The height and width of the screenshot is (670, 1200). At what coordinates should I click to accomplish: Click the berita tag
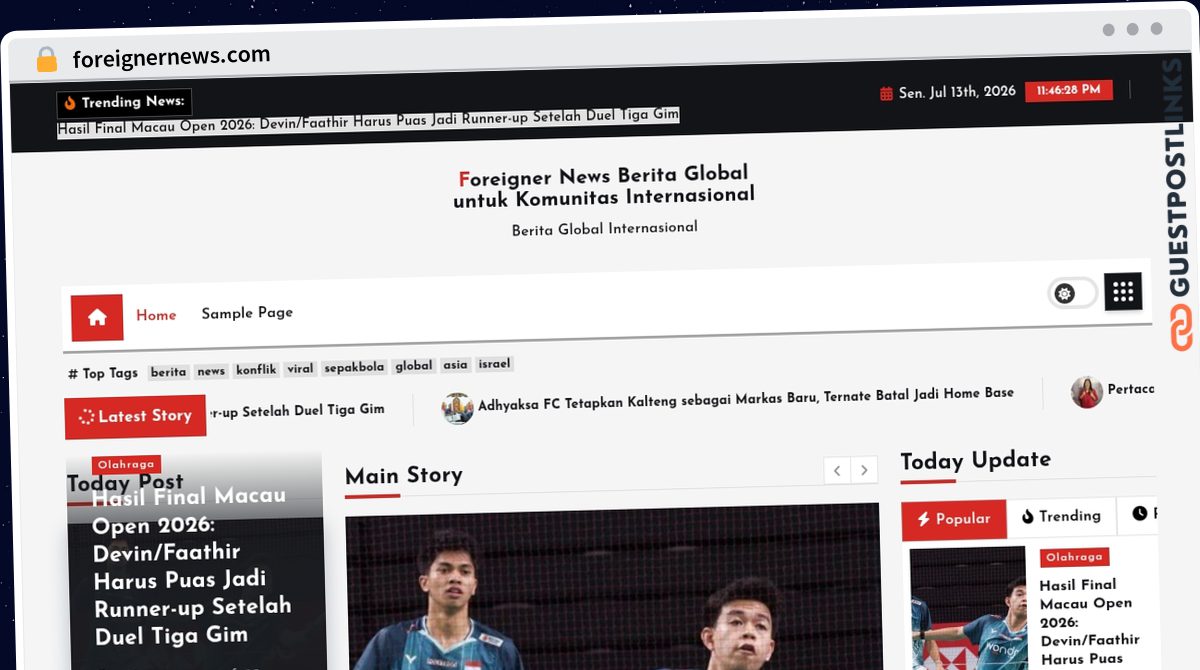tap(168, 372)
